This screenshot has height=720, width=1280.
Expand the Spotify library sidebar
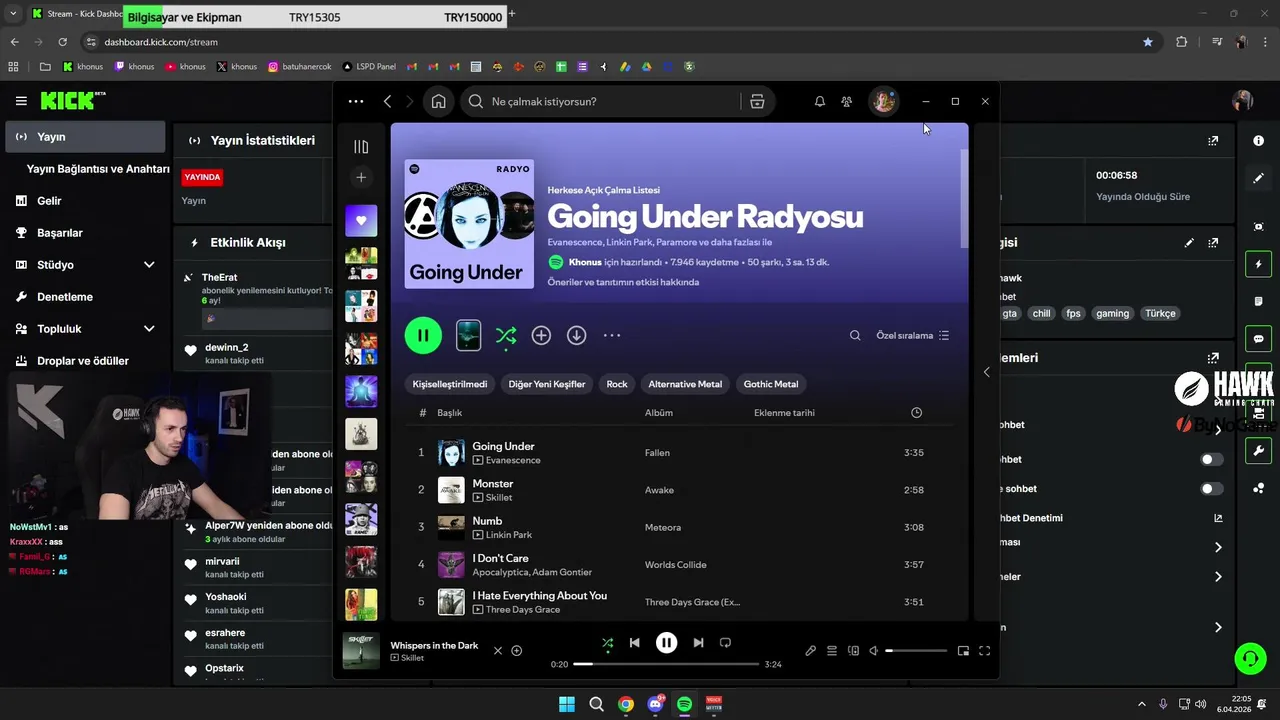[361, 147]
